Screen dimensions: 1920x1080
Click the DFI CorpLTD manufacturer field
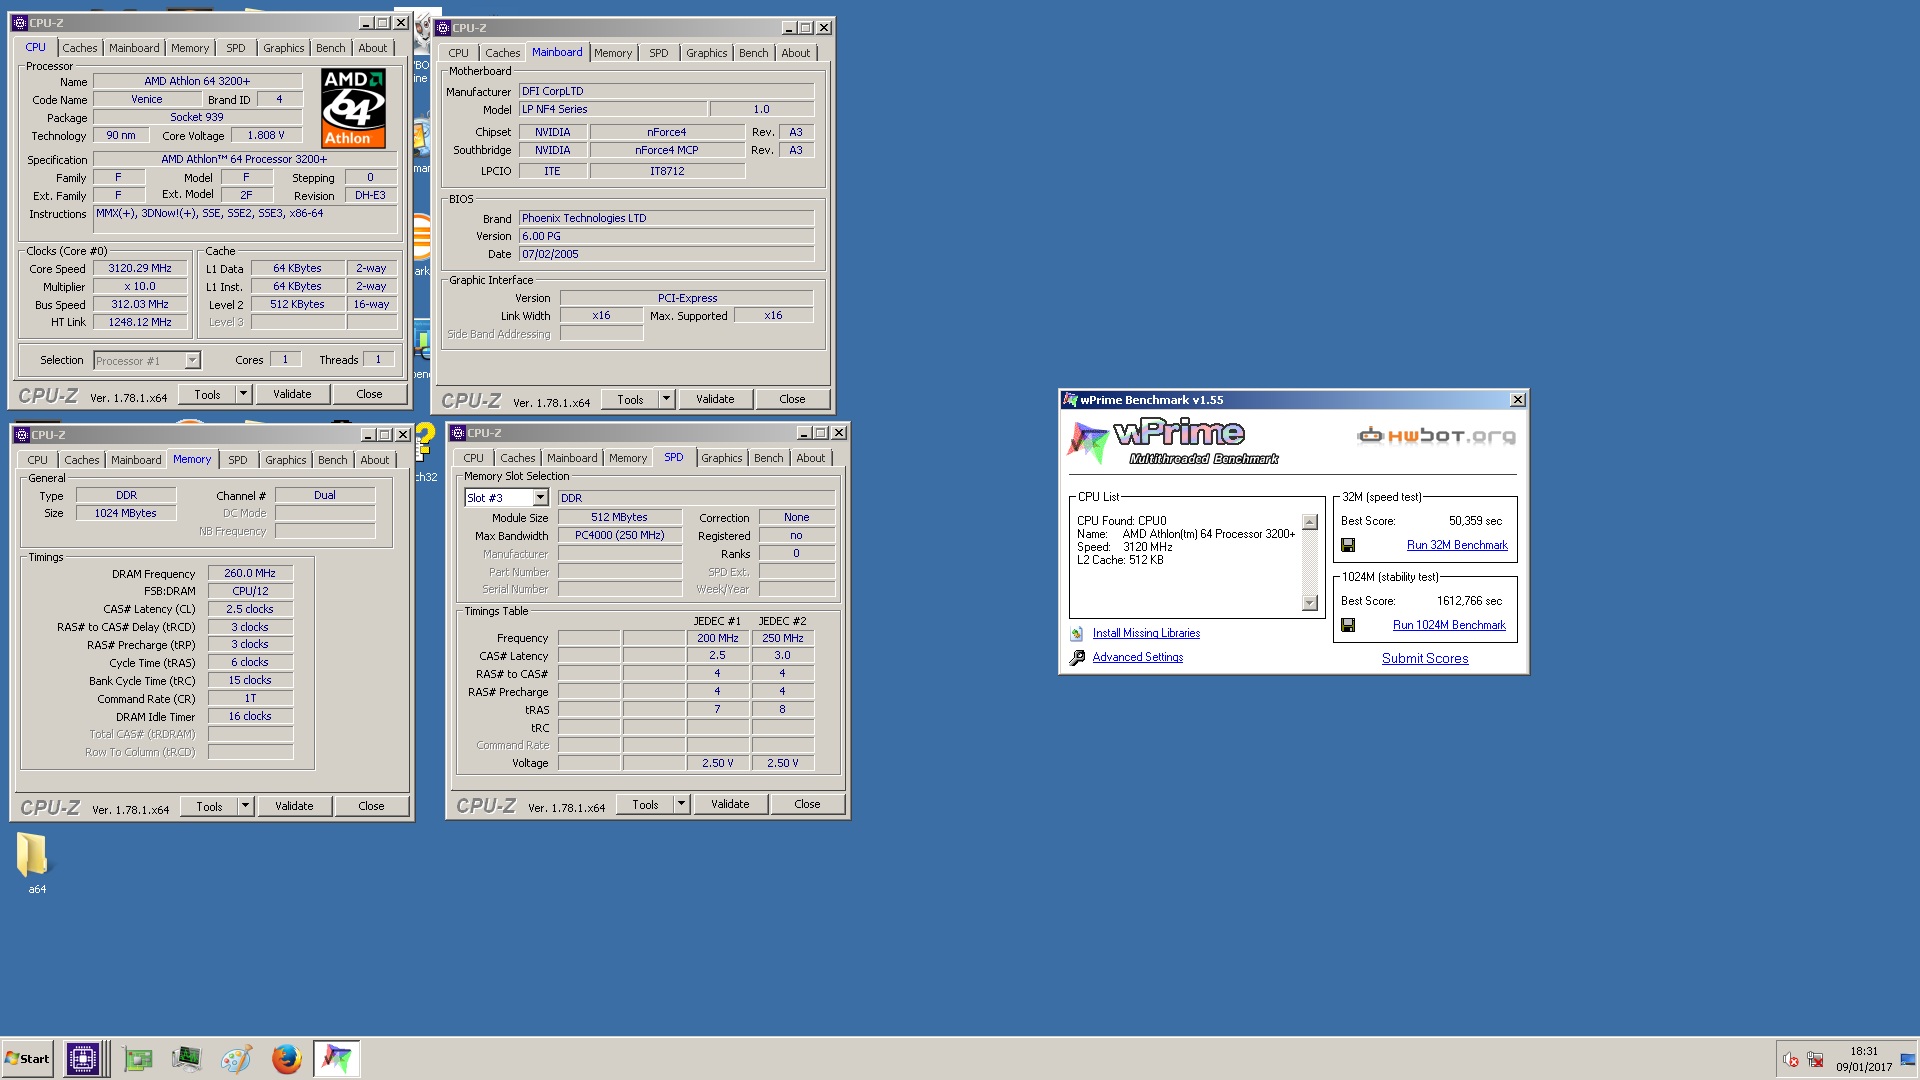[x=667, y=91]
